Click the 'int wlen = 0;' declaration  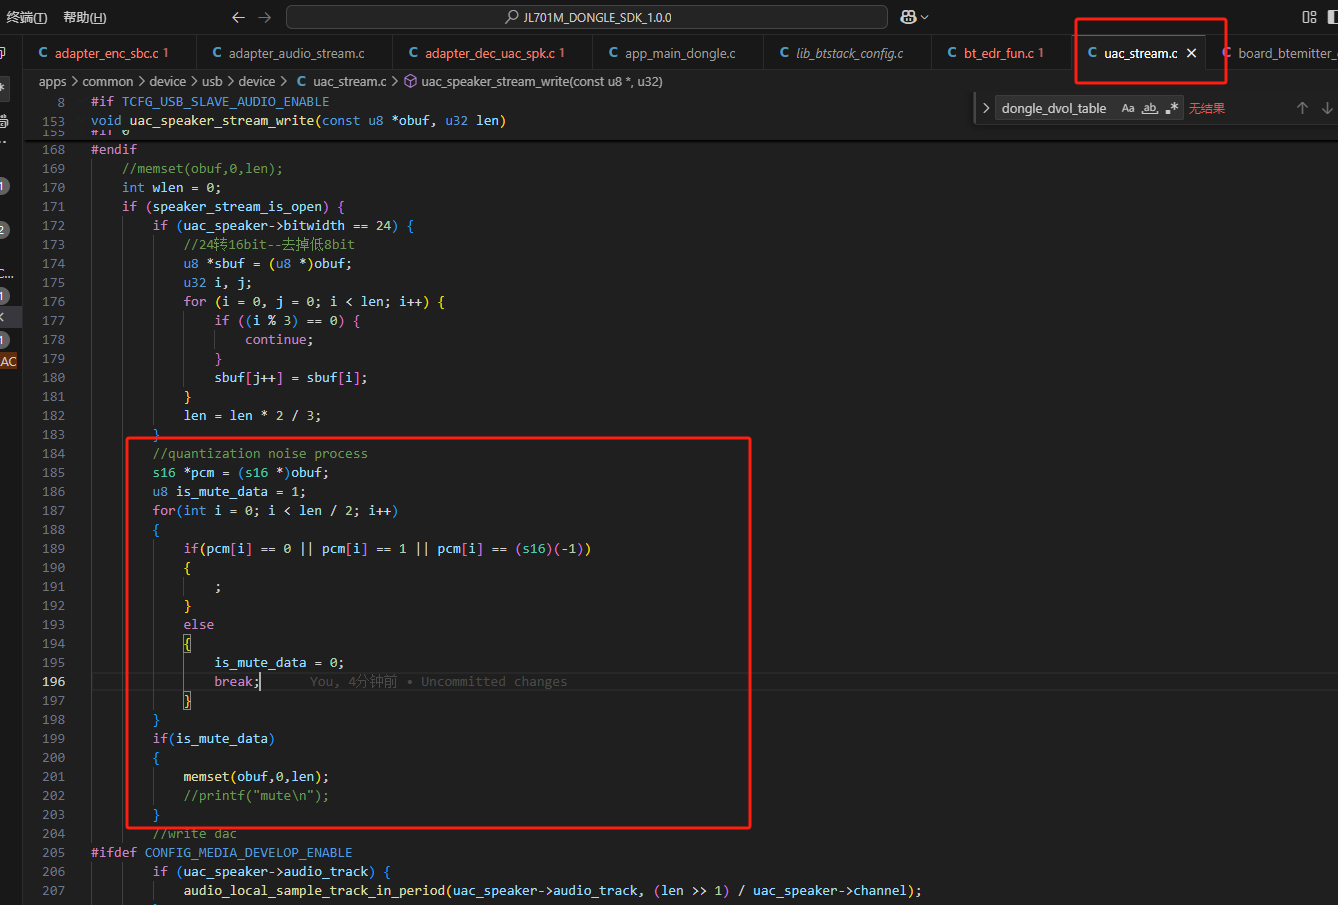click(x=171, y=187)
